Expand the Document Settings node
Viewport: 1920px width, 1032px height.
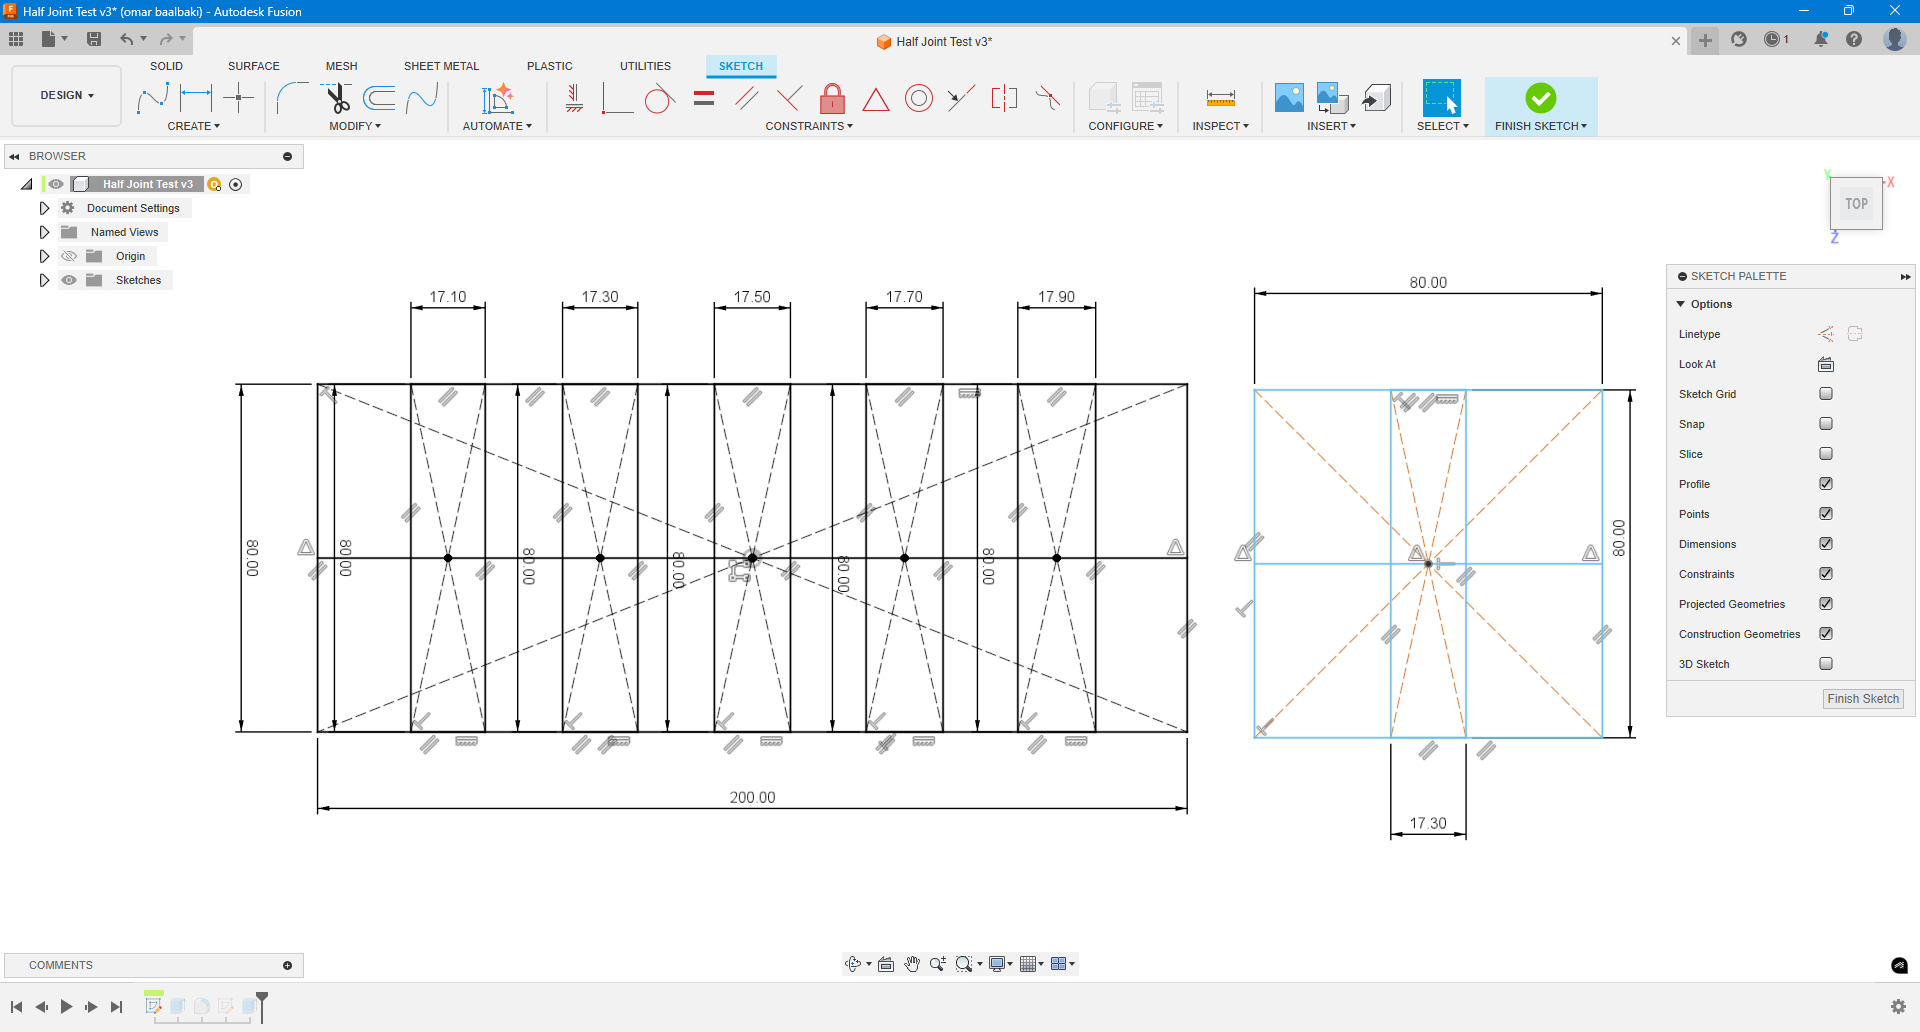[44, 208]
